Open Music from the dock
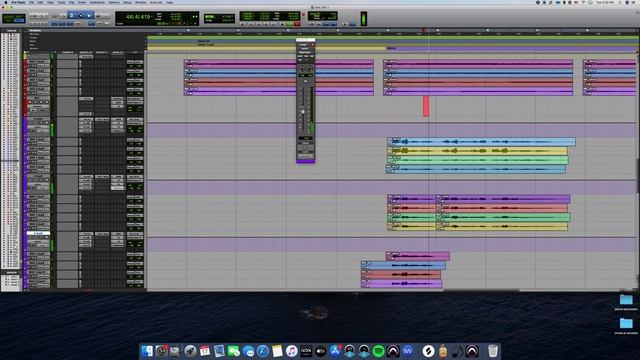 (291, 351)
